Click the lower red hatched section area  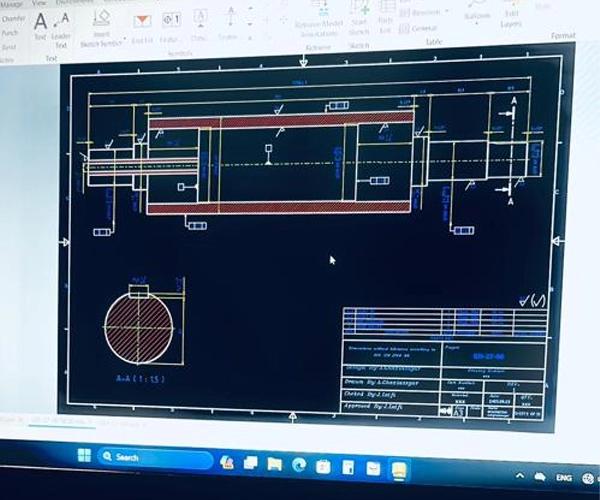[279, 208]
